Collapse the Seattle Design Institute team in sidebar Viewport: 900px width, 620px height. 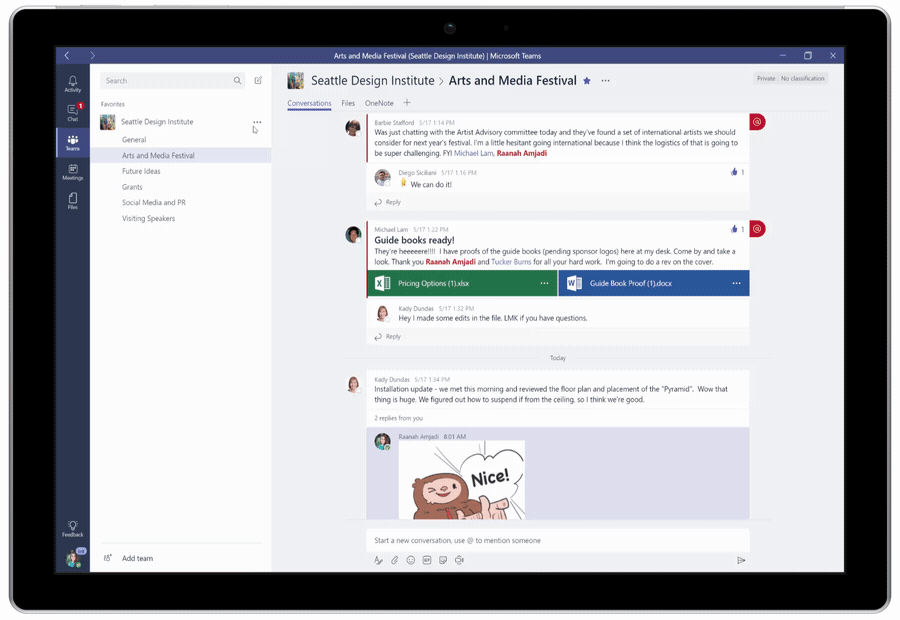[x=157, y=122]
